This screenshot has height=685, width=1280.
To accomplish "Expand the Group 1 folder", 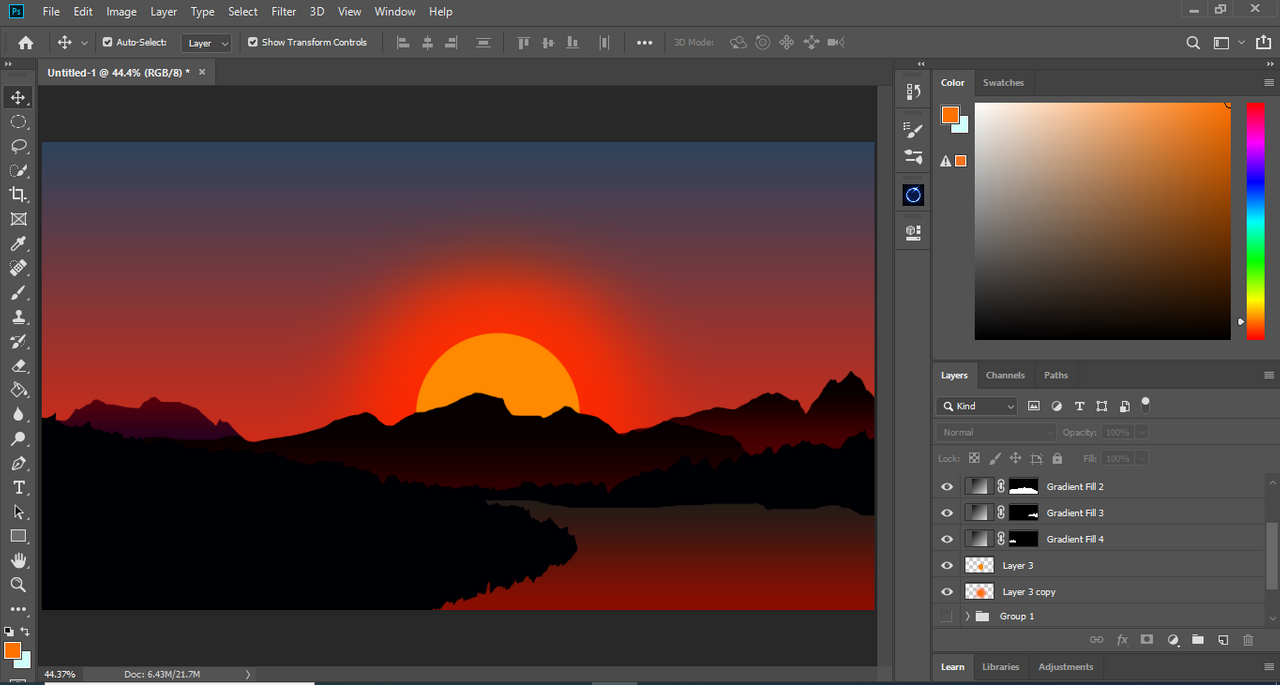I will pos(967,616).
